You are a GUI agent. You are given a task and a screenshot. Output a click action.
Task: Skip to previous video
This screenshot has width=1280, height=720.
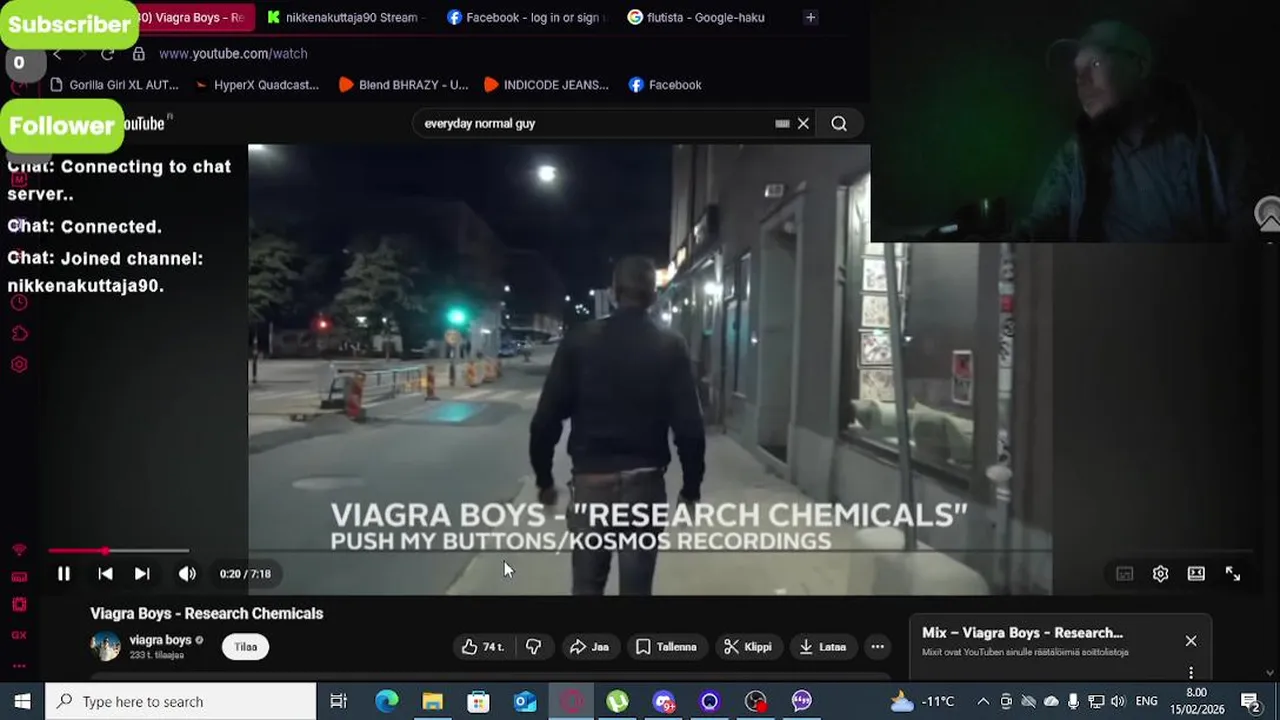point(105,574)
